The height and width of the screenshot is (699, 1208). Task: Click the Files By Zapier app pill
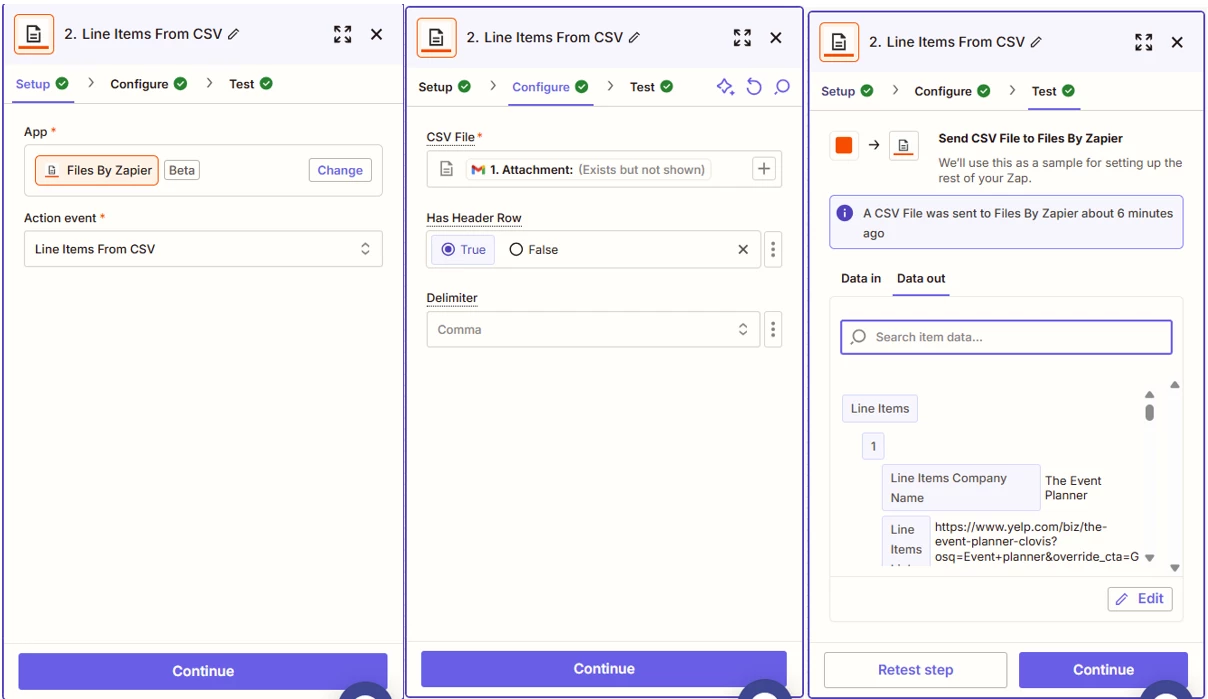click(97, 170)
